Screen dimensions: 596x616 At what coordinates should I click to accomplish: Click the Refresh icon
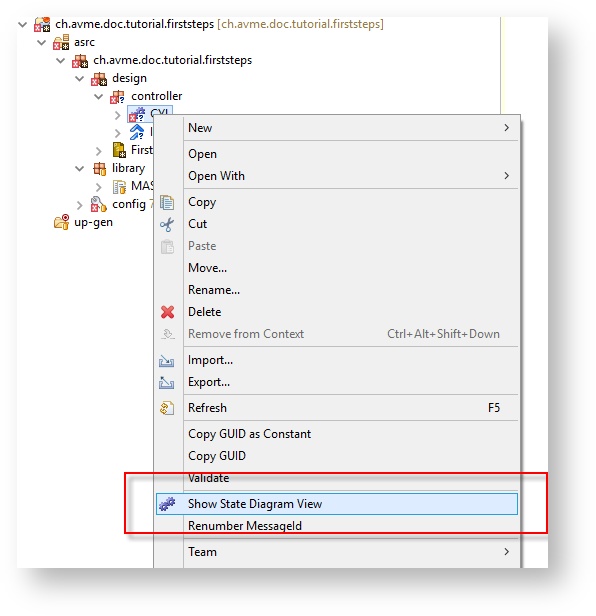coord(167,408)
